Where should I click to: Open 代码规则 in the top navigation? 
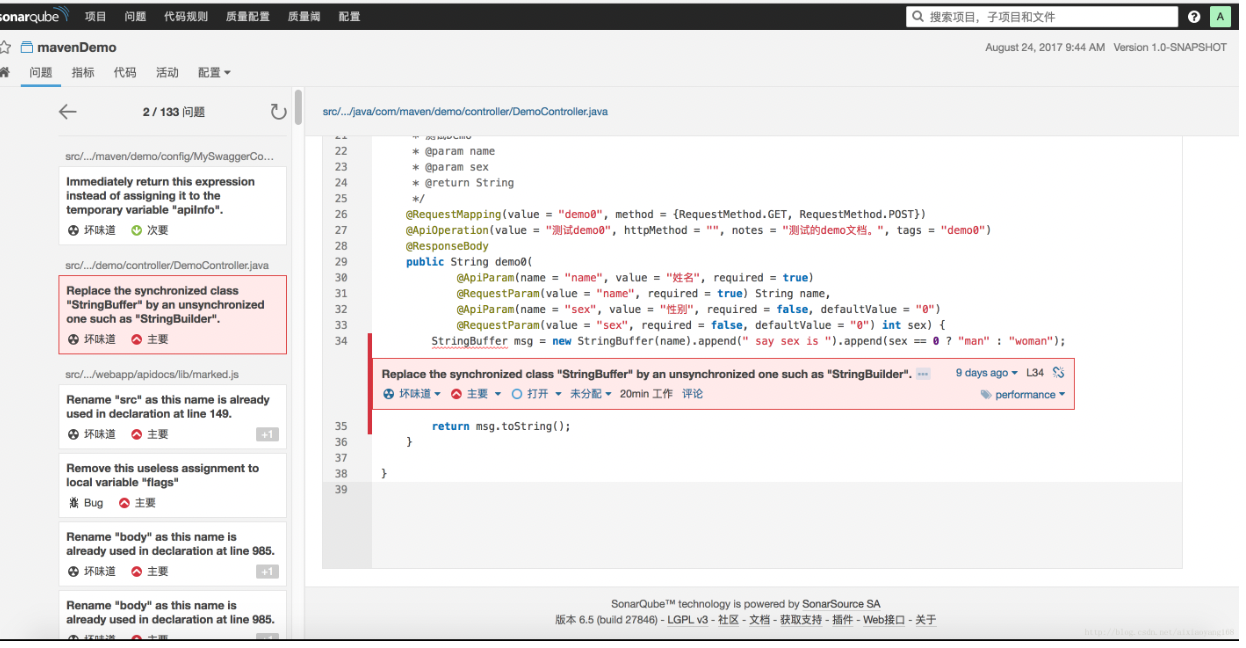186,17
